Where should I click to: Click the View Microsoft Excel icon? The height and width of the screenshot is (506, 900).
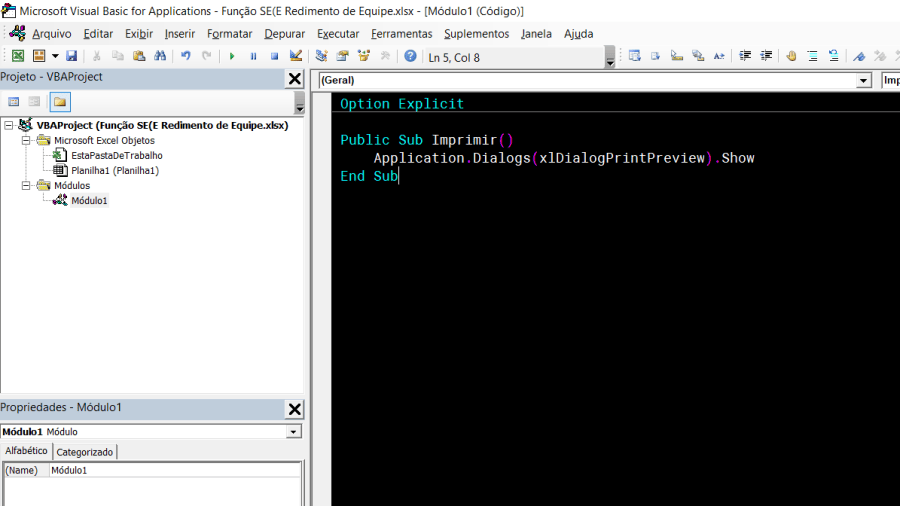pyautogui.click(x=18, y=56)
